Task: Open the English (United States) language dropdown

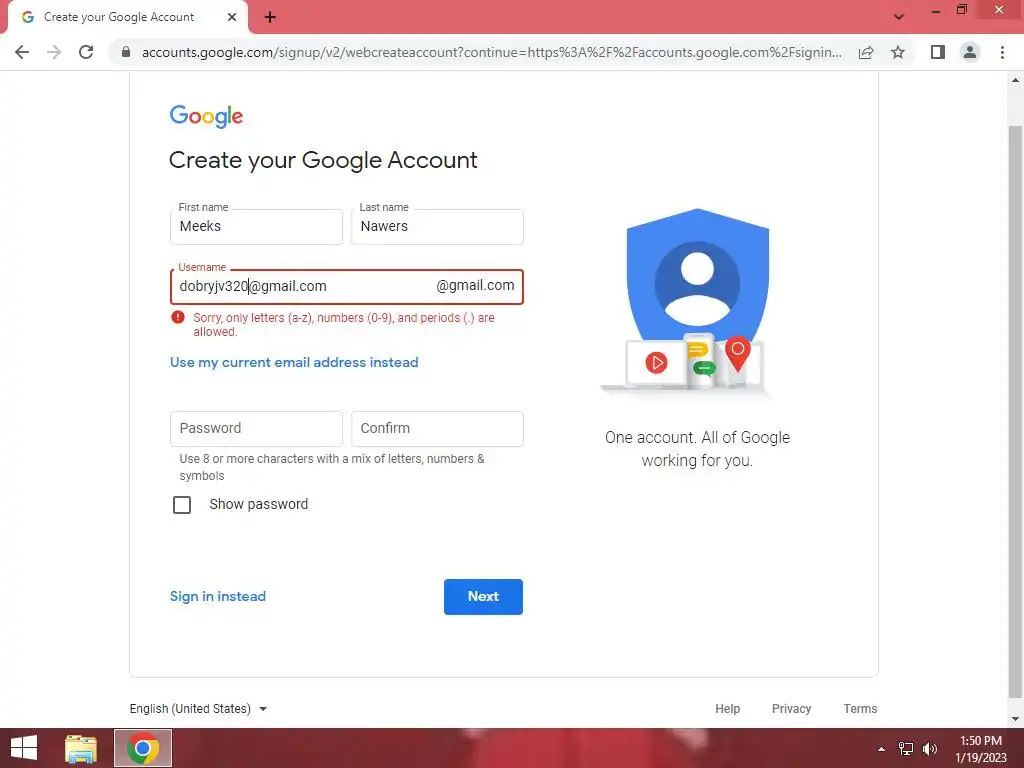Action: [x=199, y=709]
